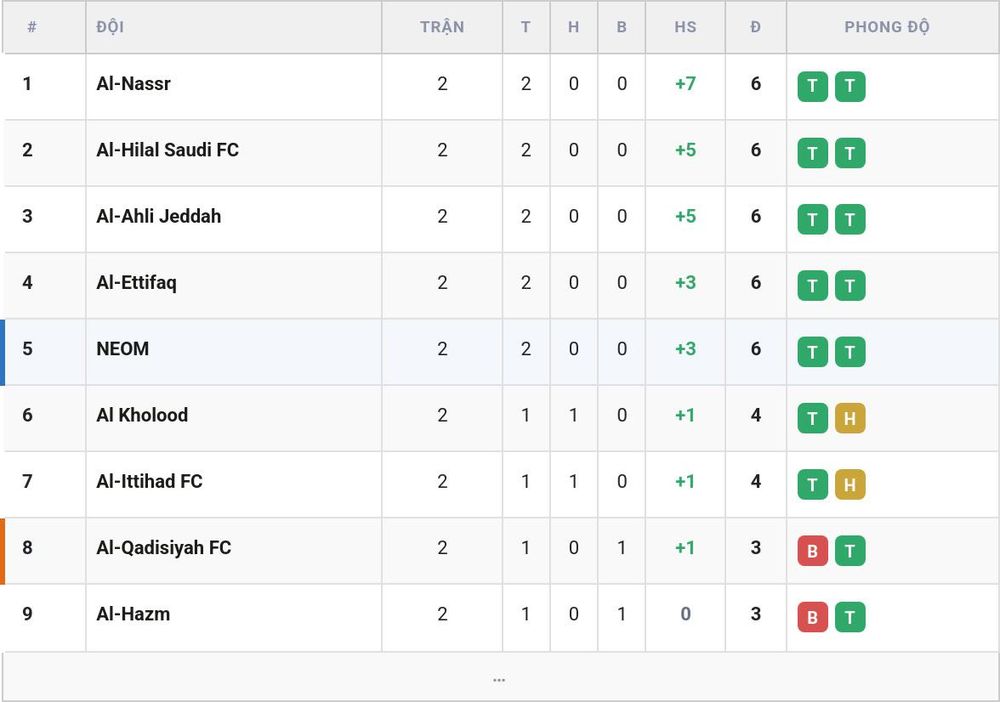Click the Đ points column header
This screenshot has width=1000, height=702.
pyautogui.click(x=756, y=27)
